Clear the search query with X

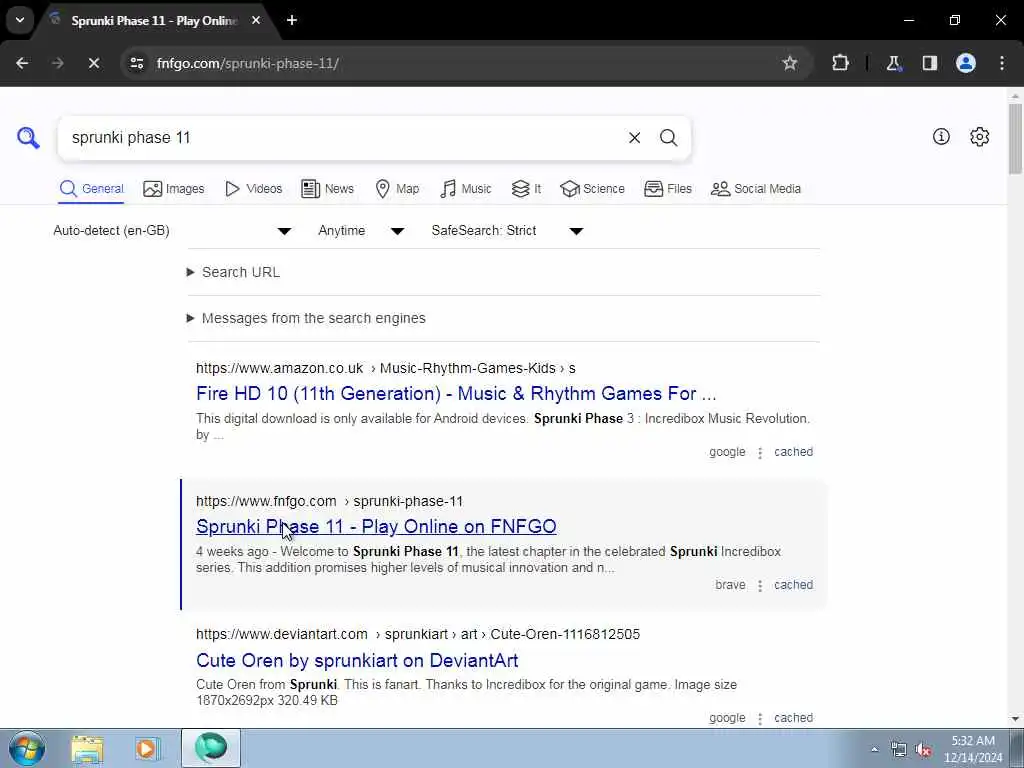634,138
